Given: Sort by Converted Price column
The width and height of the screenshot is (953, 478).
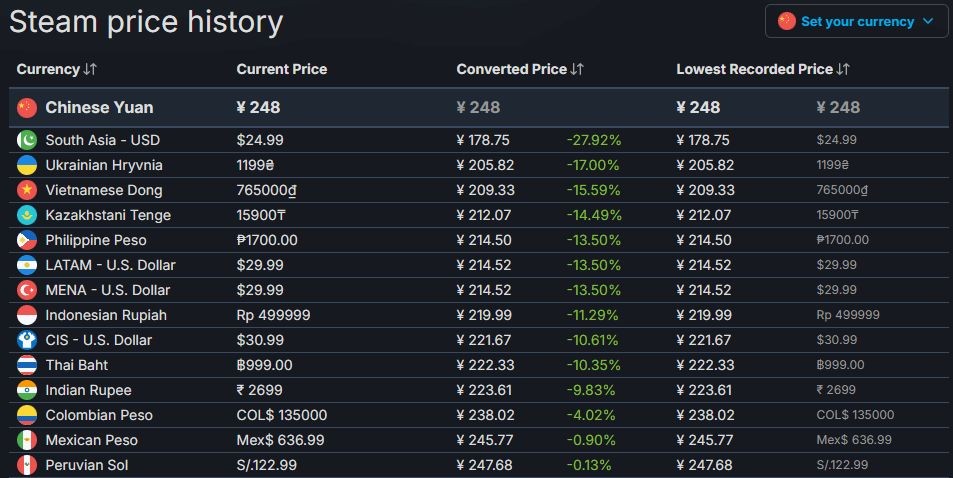Looking at the screenshot, I should point(520,69).
